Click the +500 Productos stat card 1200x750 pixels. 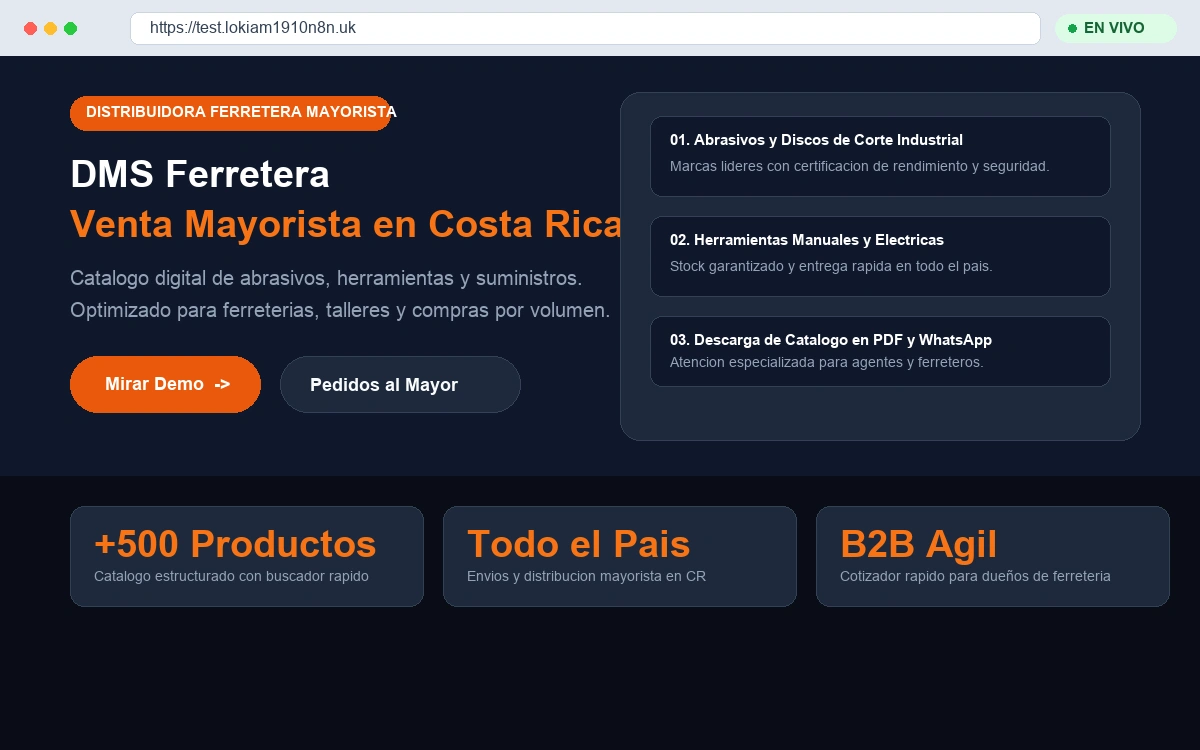click(x=247, y=556)
